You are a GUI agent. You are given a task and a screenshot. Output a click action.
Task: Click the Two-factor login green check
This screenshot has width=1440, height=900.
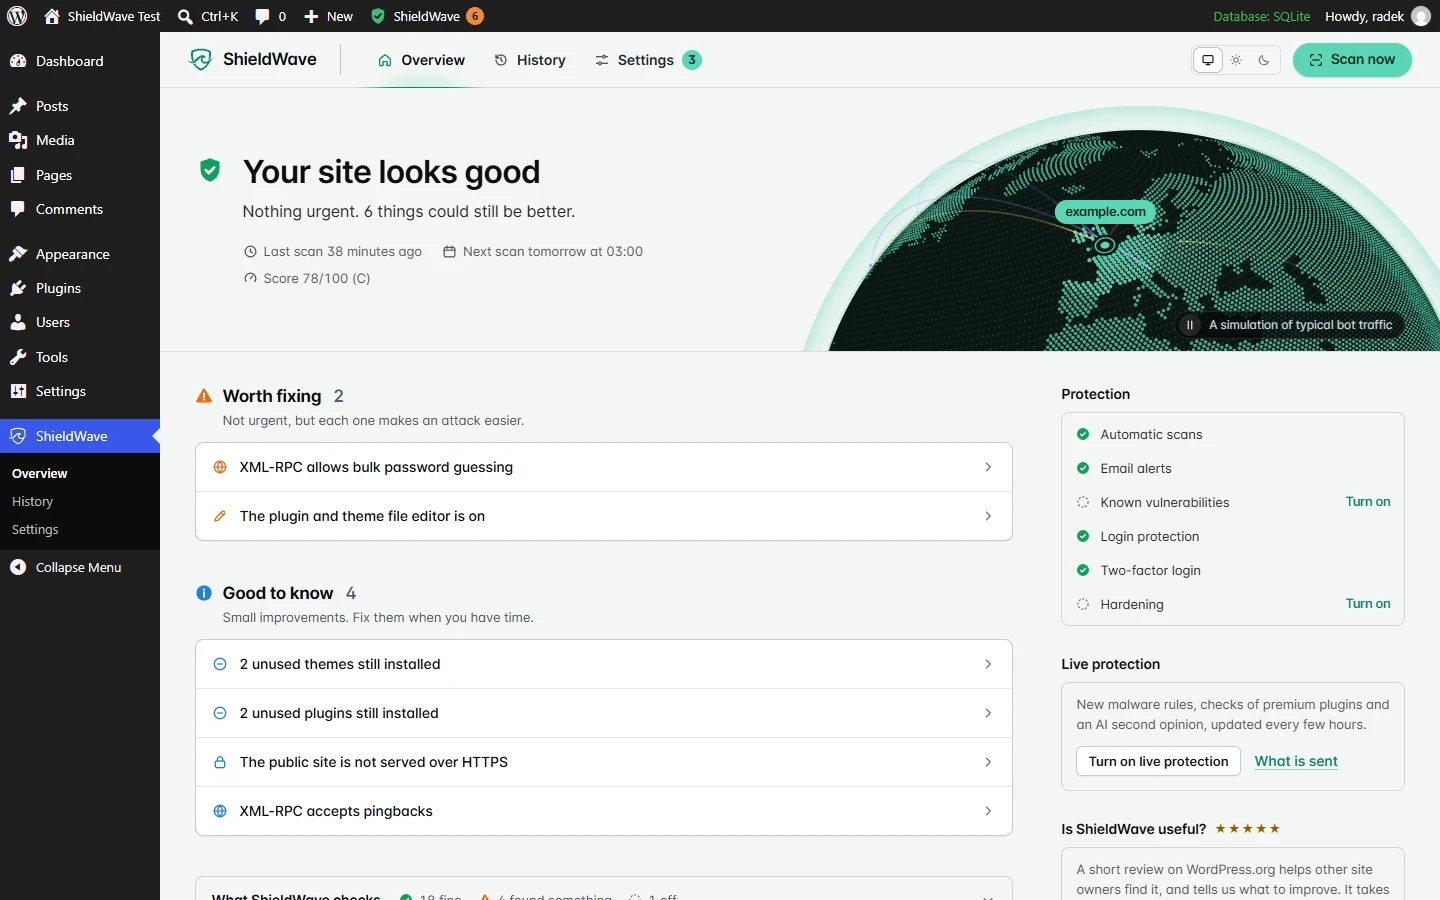(1083, 570)
